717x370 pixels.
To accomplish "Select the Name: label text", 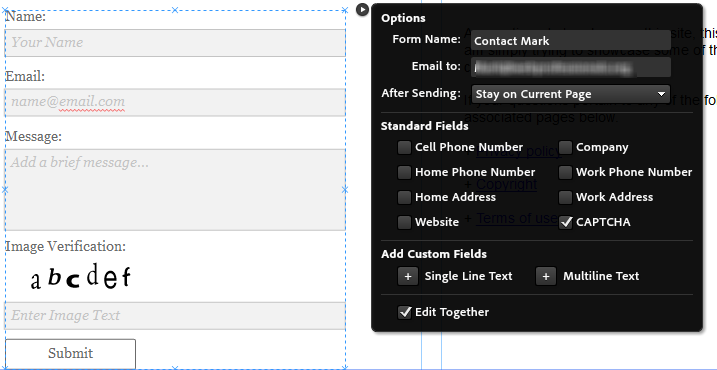I will [26, 16].
